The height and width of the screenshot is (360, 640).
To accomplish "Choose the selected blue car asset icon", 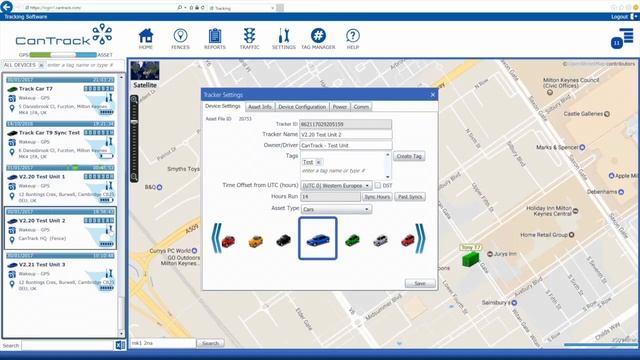I will [318, 239].
